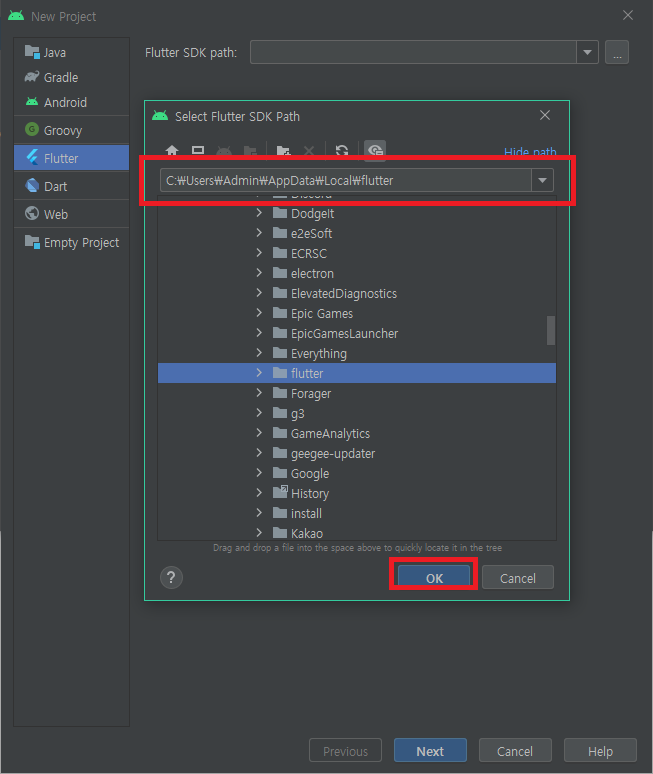Cancel the Select Flutter SDK Path dialog
Screen dimensions: 653x774
click(x=518, y=577)
